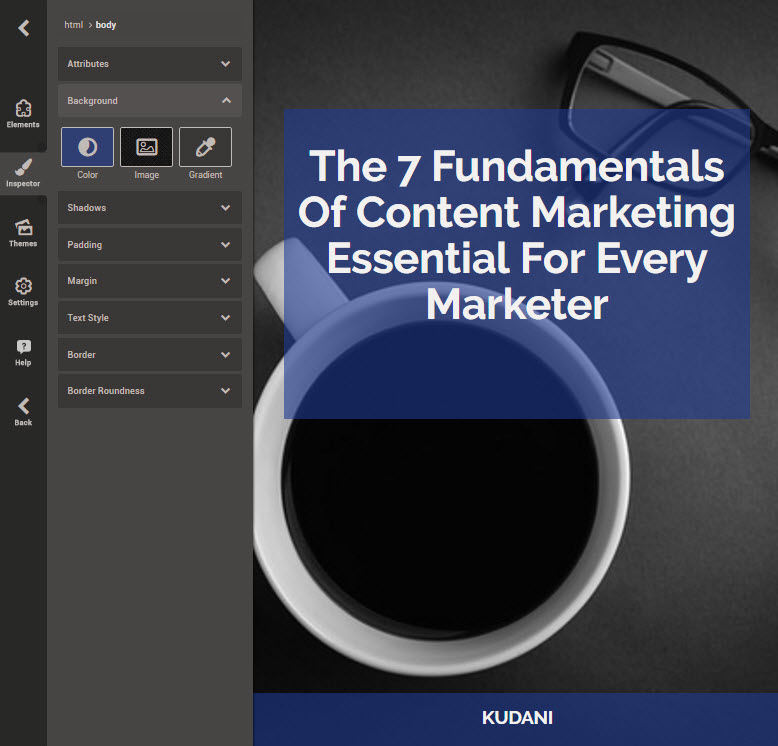Expand the Padding section
This screenshot has width=778, height=746.
click(150, 245)
